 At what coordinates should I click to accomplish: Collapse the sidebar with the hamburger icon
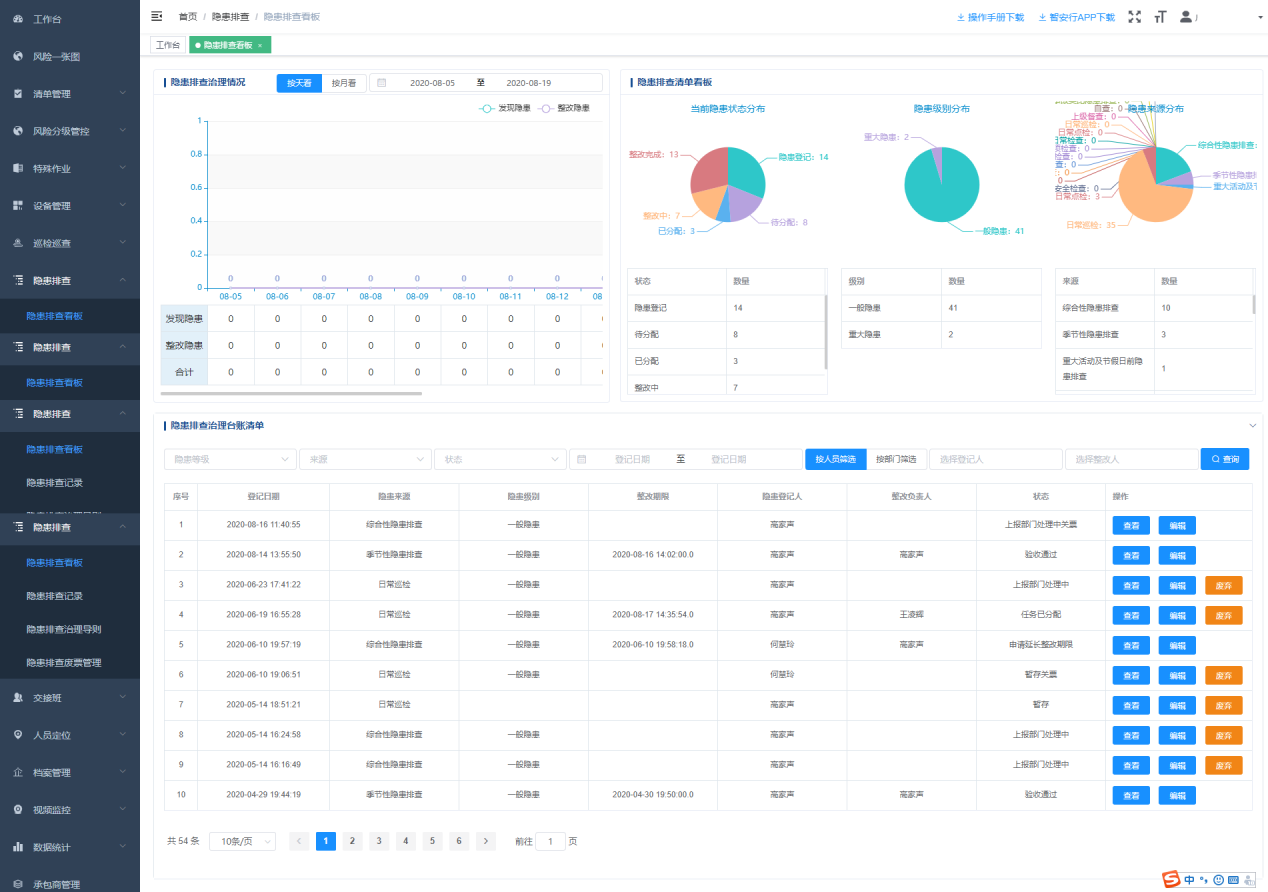click(156, 16)
